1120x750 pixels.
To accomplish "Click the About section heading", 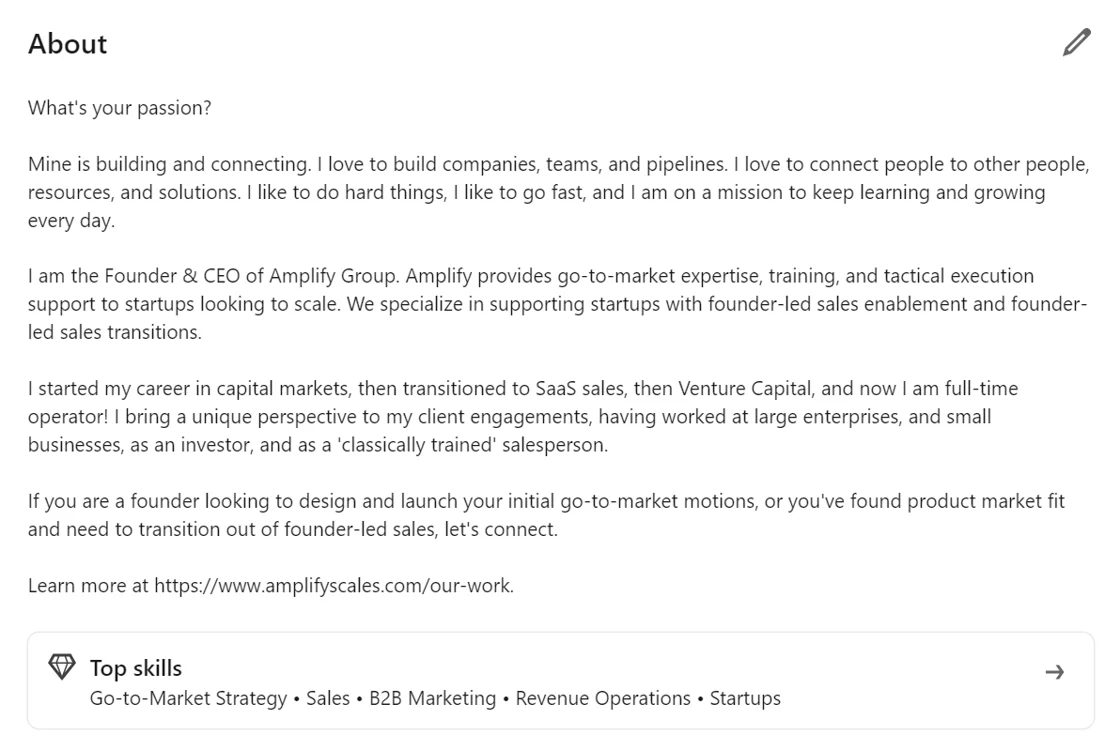I will pos(67,44).
